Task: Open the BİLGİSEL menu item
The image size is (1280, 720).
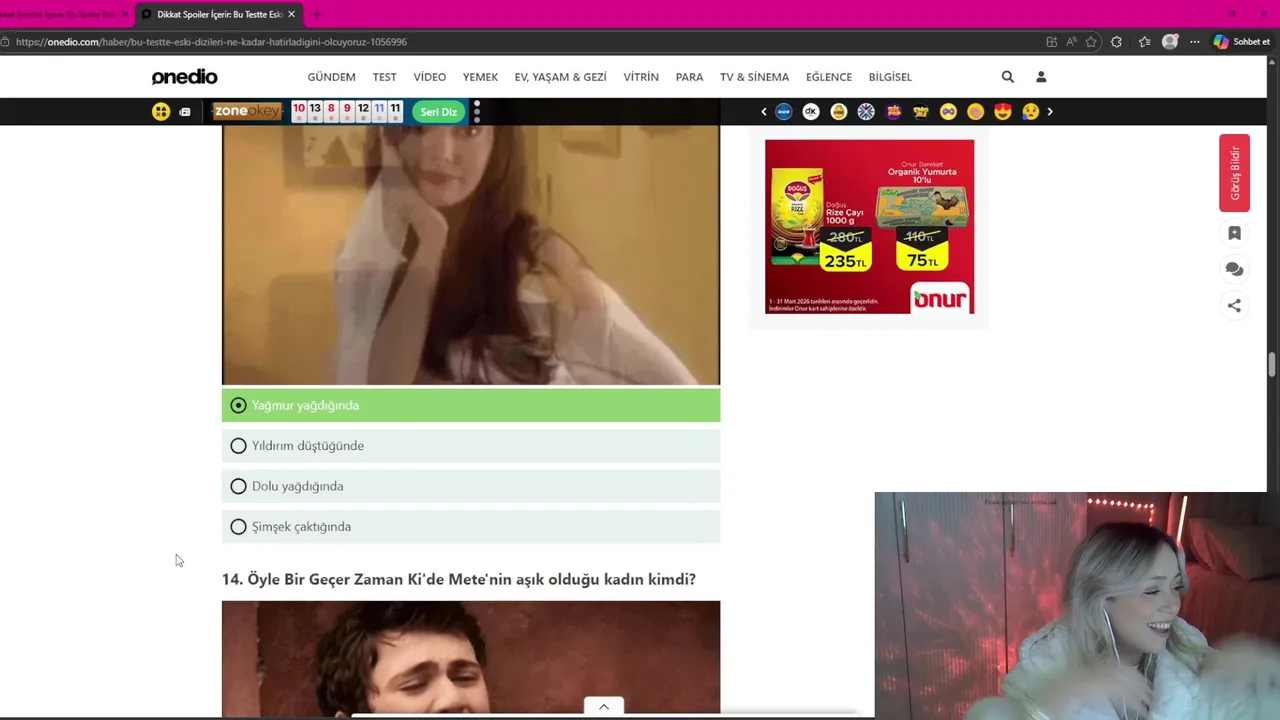Action: point(890,77)
